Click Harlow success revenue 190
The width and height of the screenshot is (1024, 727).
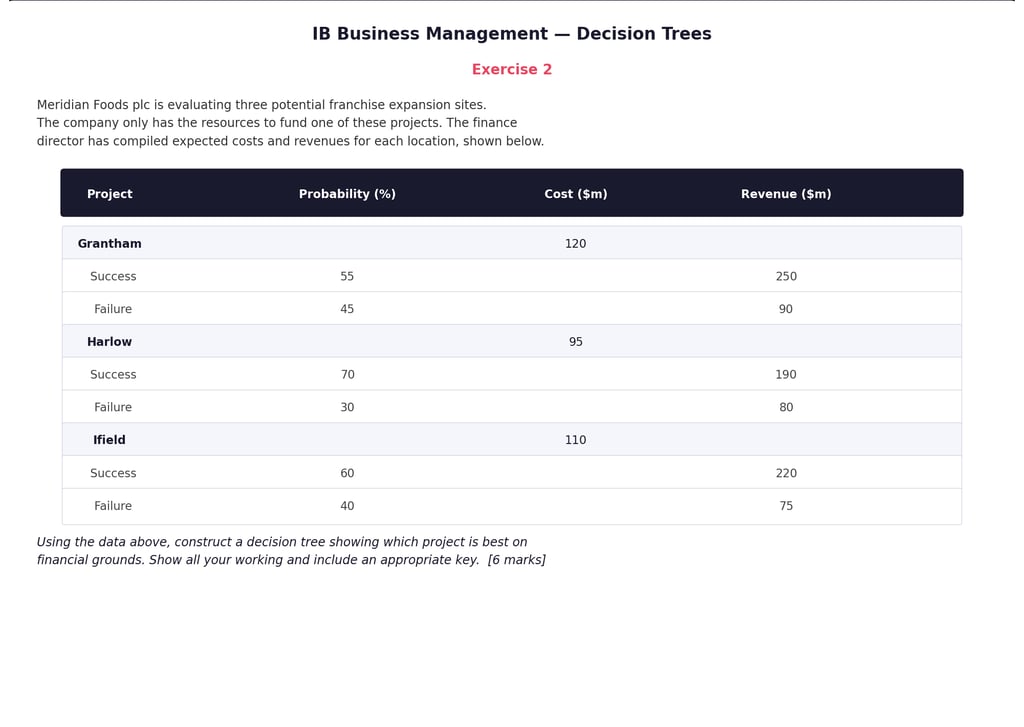click(786, 374)
